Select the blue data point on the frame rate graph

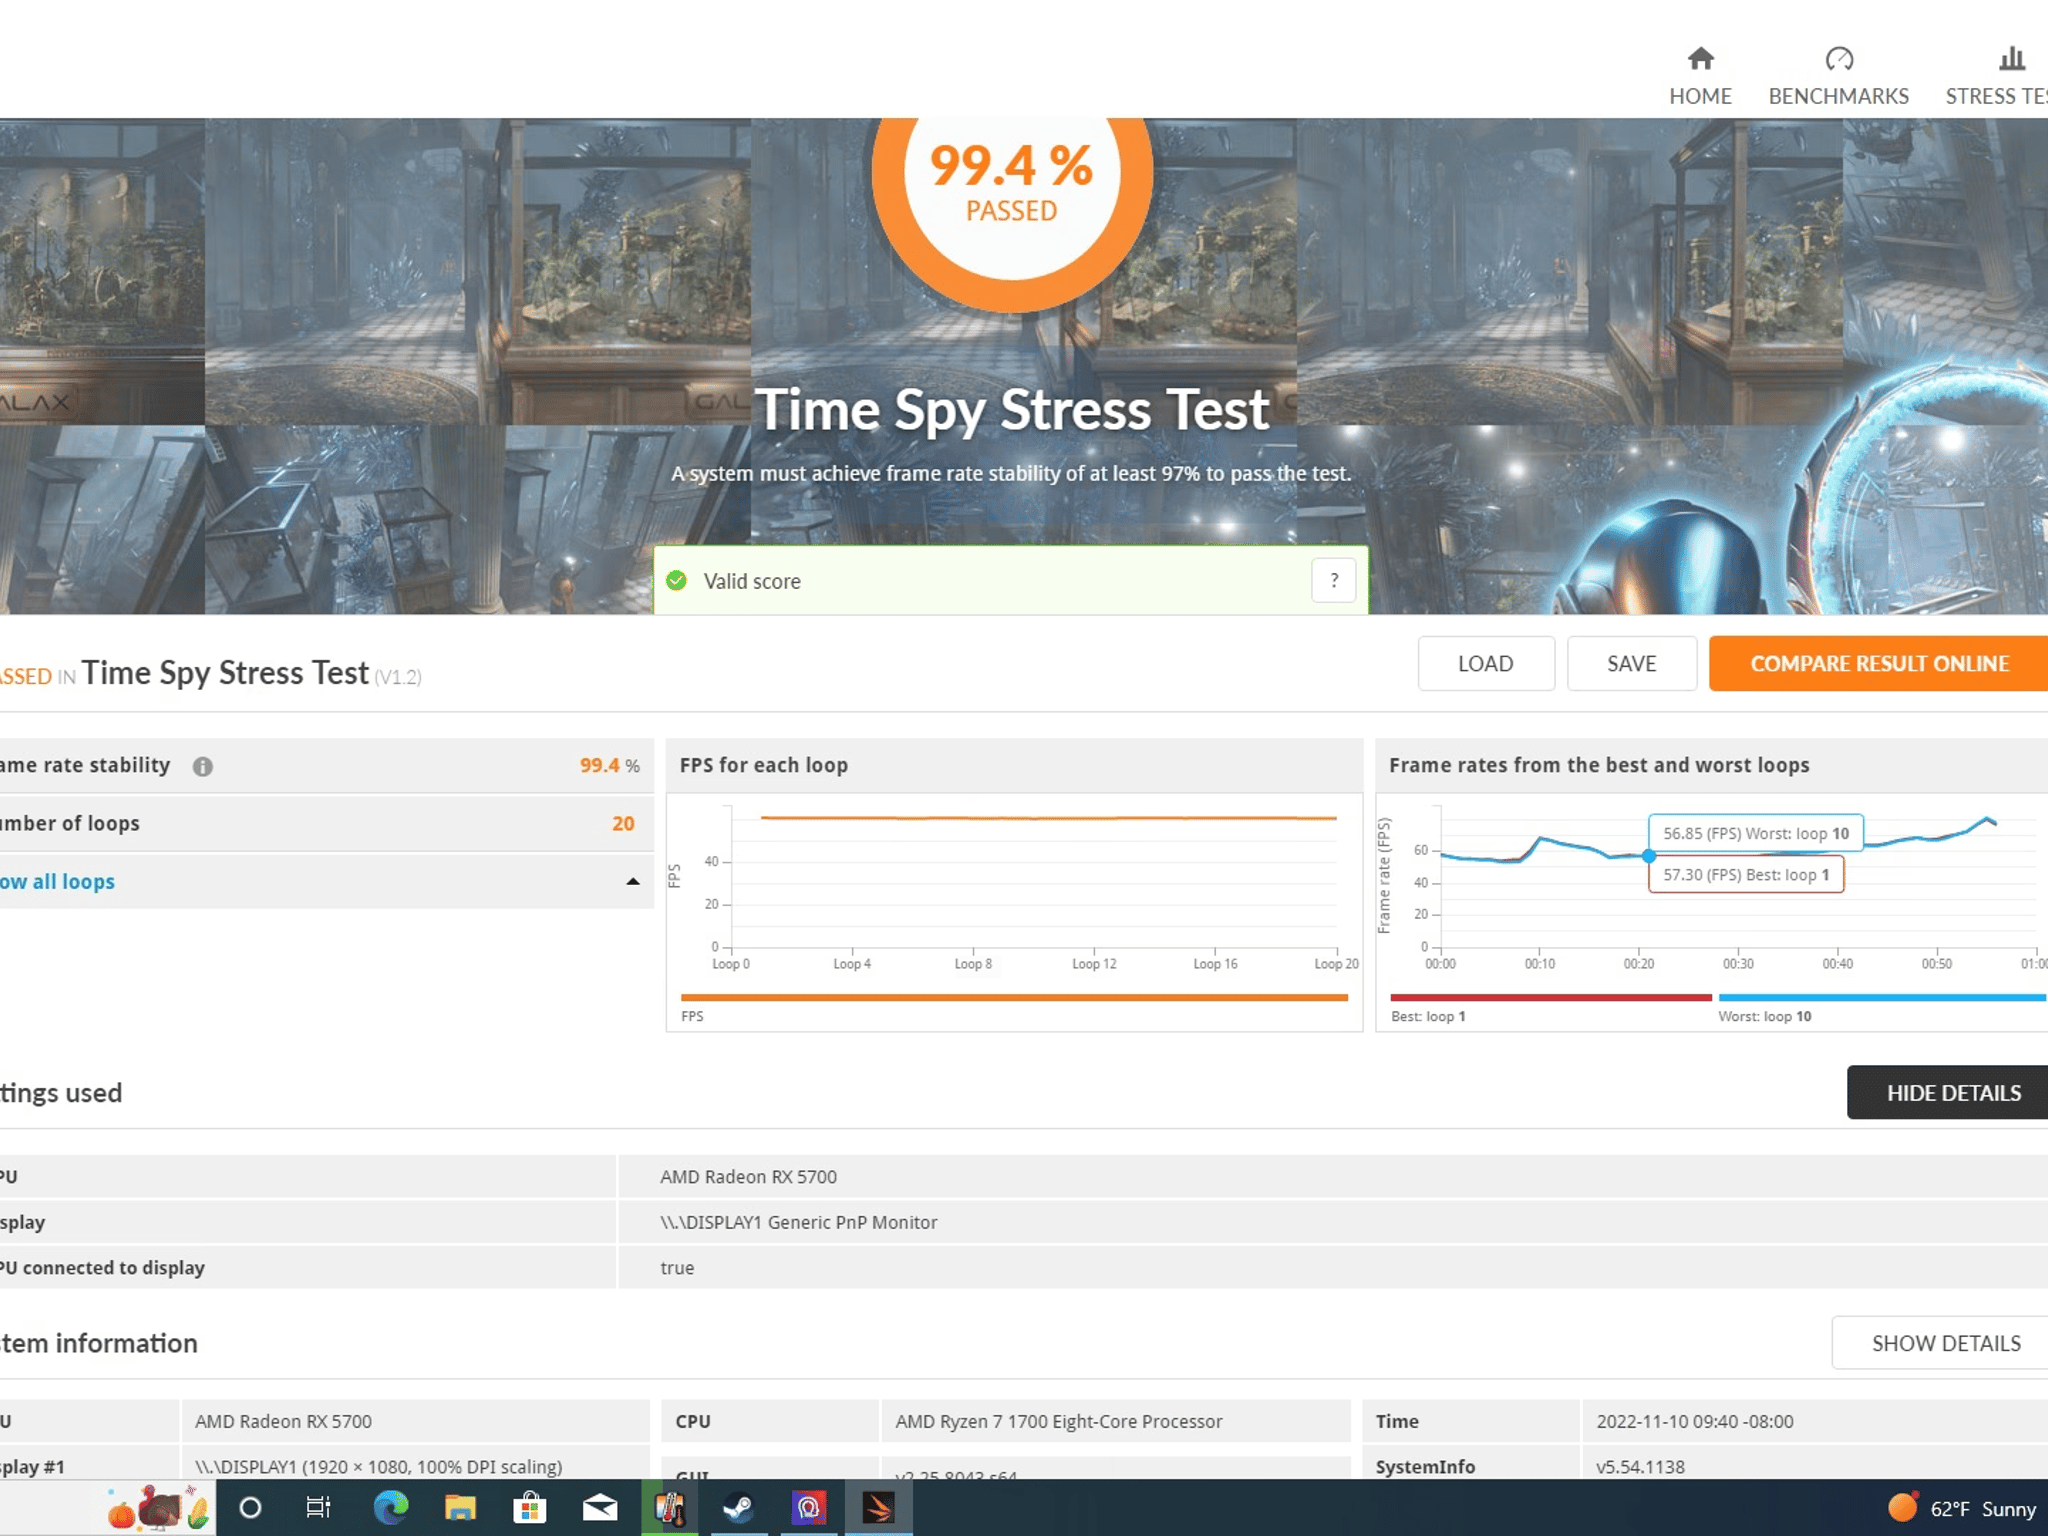(x=1650, y=855)
